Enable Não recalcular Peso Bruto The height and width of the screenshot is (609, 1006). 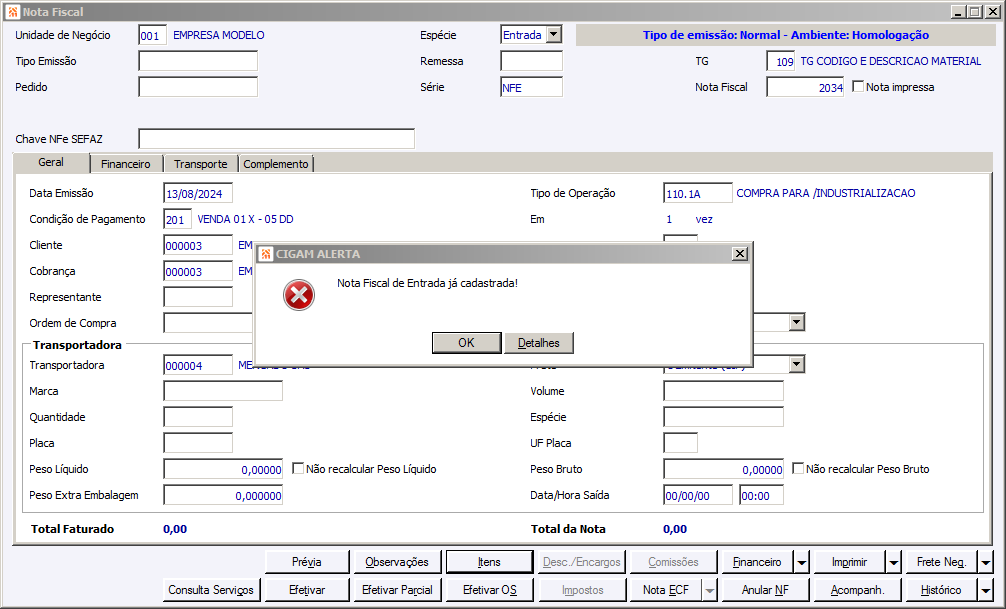pos(798,468)
